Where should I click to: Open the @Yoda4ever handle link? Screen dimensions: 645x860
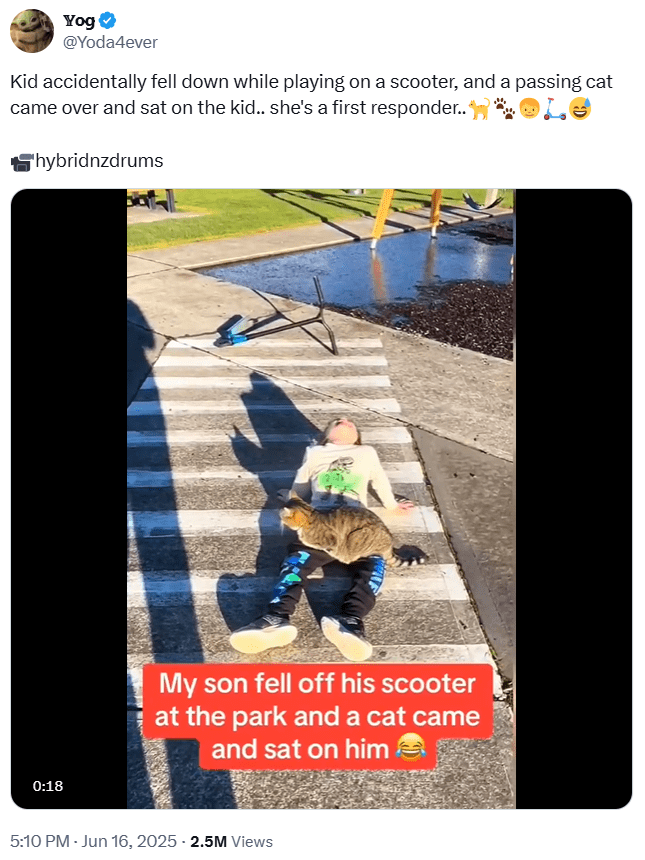coord(110,42)
